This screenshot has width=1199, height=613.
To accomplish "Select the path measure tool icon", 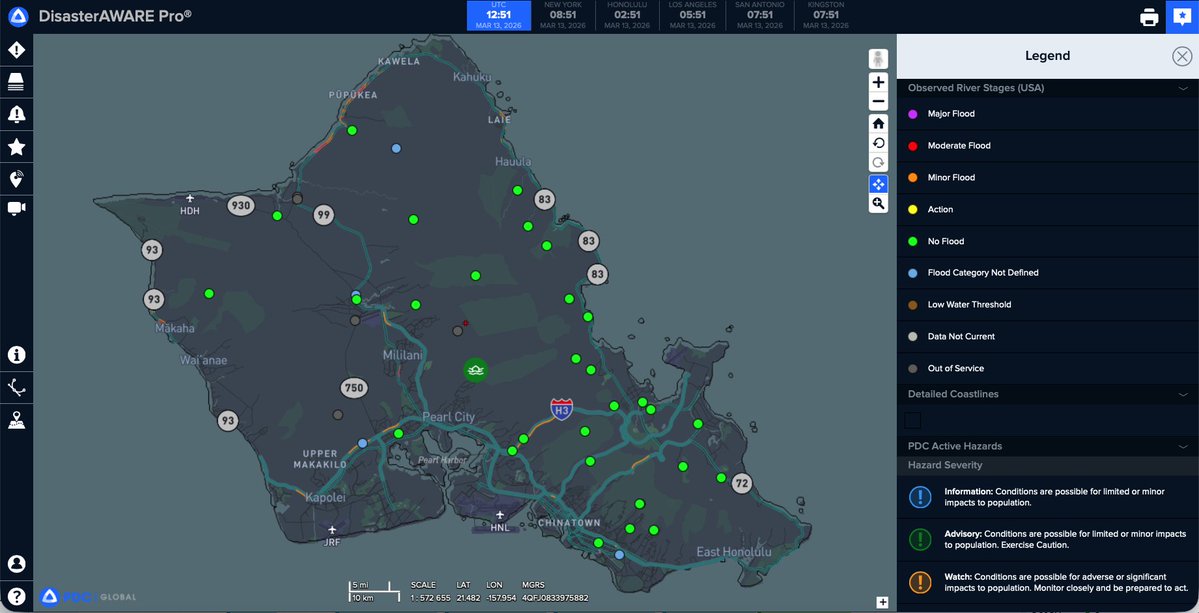I will point(17,388).
